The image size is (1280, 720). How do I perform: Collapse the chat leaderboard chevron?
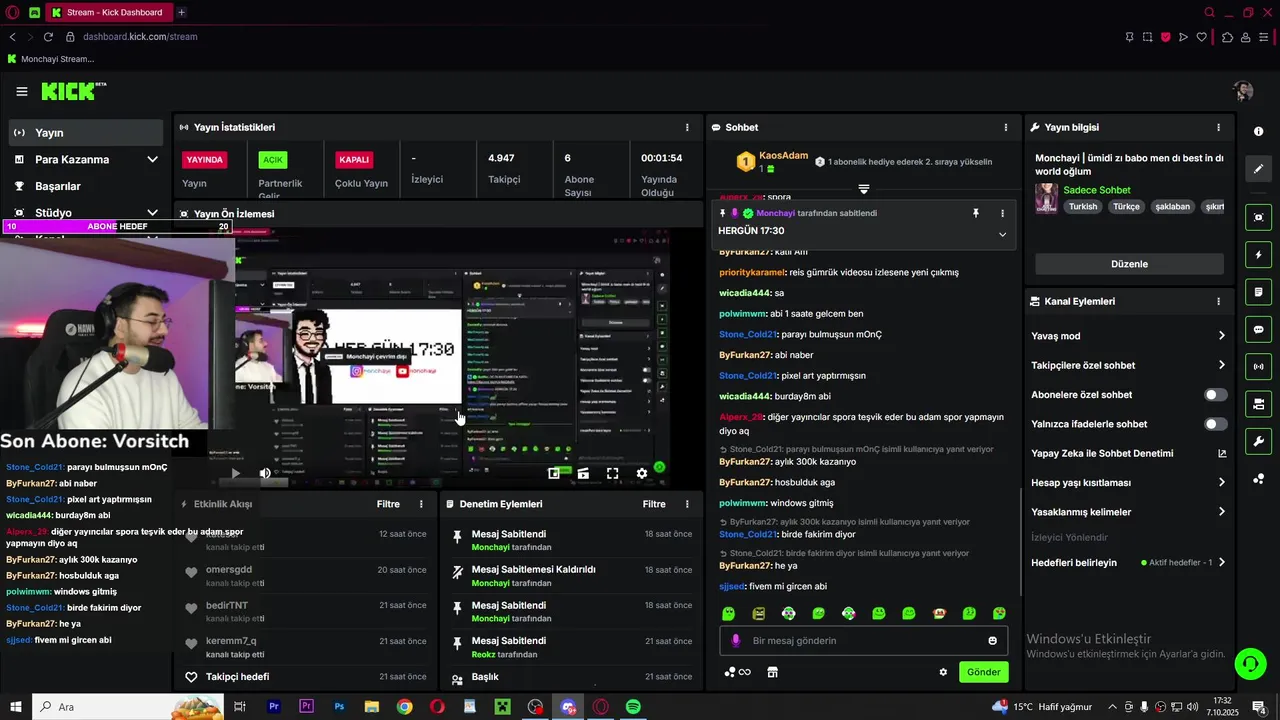(x=864, y=188)
